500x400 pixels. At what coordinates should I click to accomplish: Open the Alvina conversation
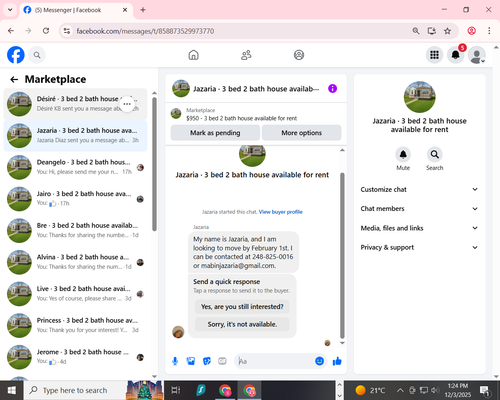75,262
